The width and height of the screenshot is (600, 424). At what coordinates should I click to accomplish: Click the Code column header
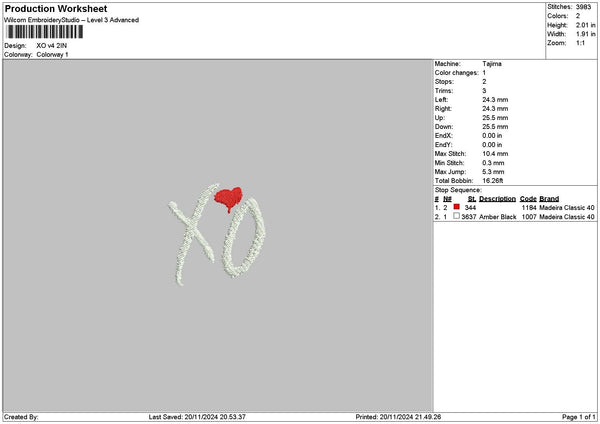pyautogui.click(x=528, y=199)
